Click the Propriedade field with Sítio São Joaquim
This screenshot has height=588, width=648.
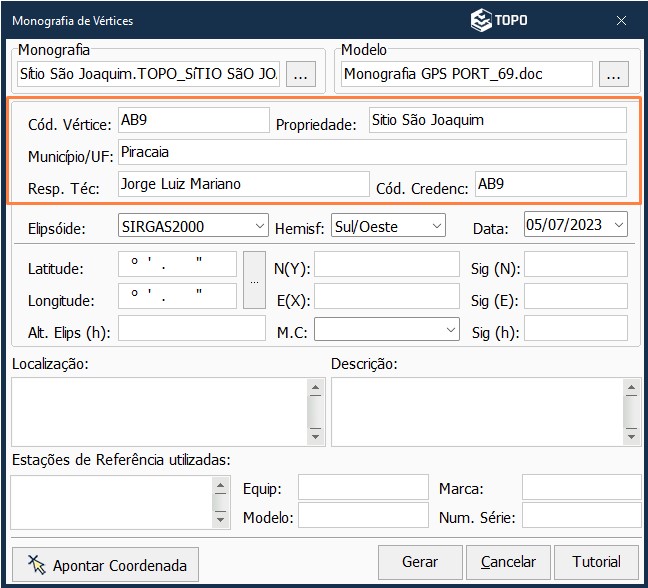498,120
